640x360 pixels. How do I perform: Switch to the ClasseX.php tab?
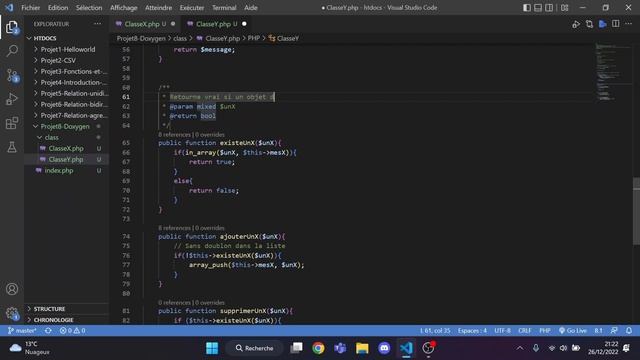[x=145, y=24]
